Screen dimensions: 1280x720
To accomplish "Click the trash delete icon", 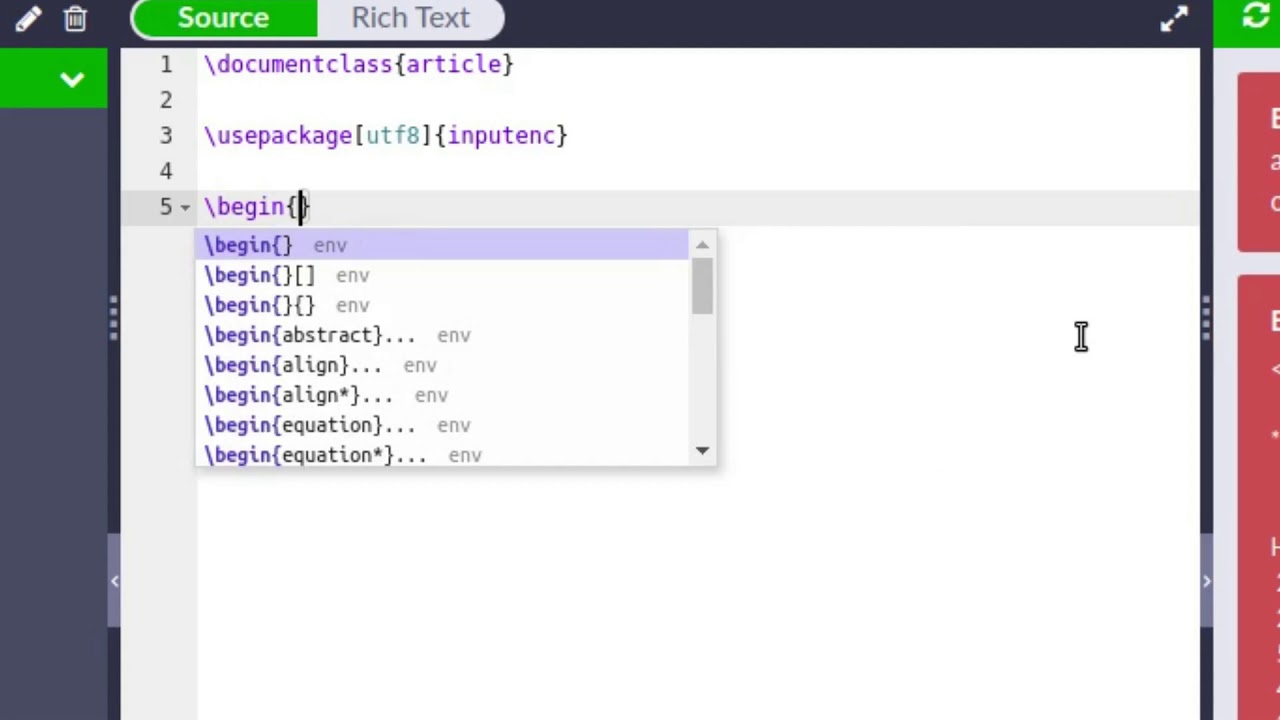I will pos(75,18).
